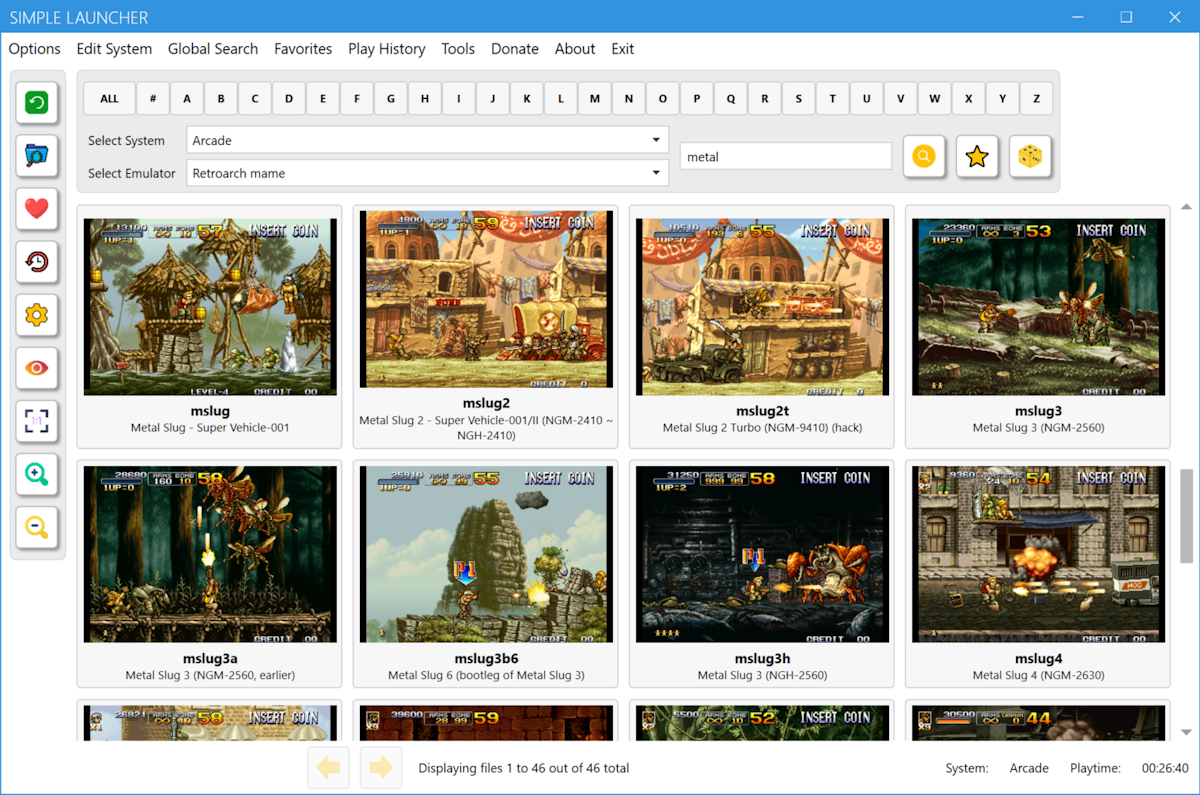Click the yellow search magnifier button
The width and height of the screenshot is (1200, 795).
[924, 157]
